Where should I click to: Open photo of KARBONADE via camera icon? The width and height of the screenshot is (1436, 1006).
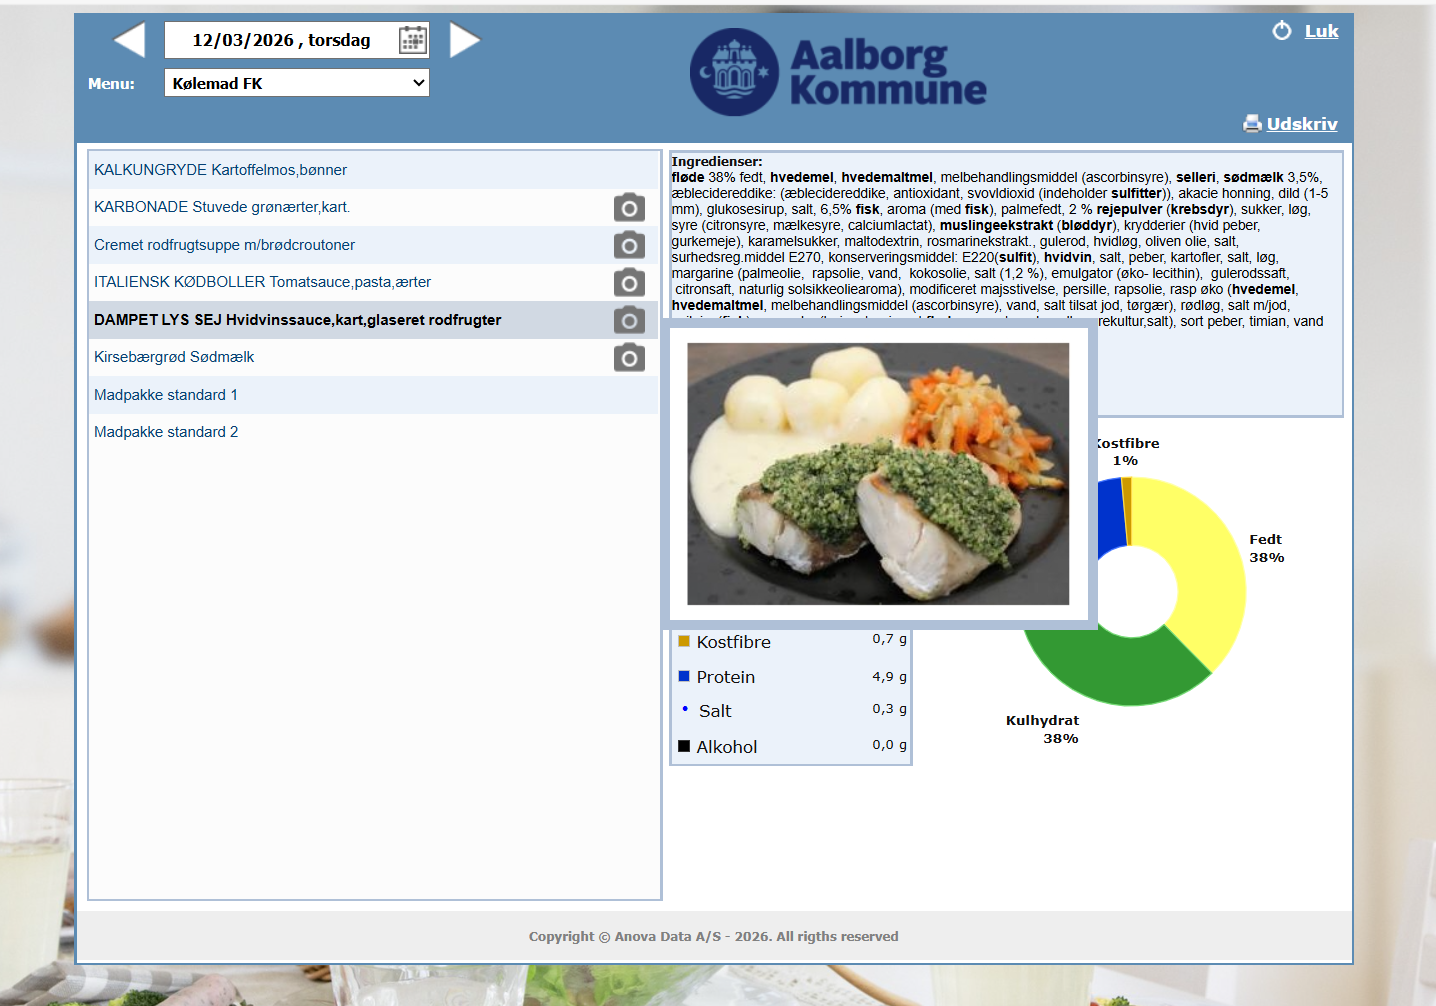tap(629, 207)
